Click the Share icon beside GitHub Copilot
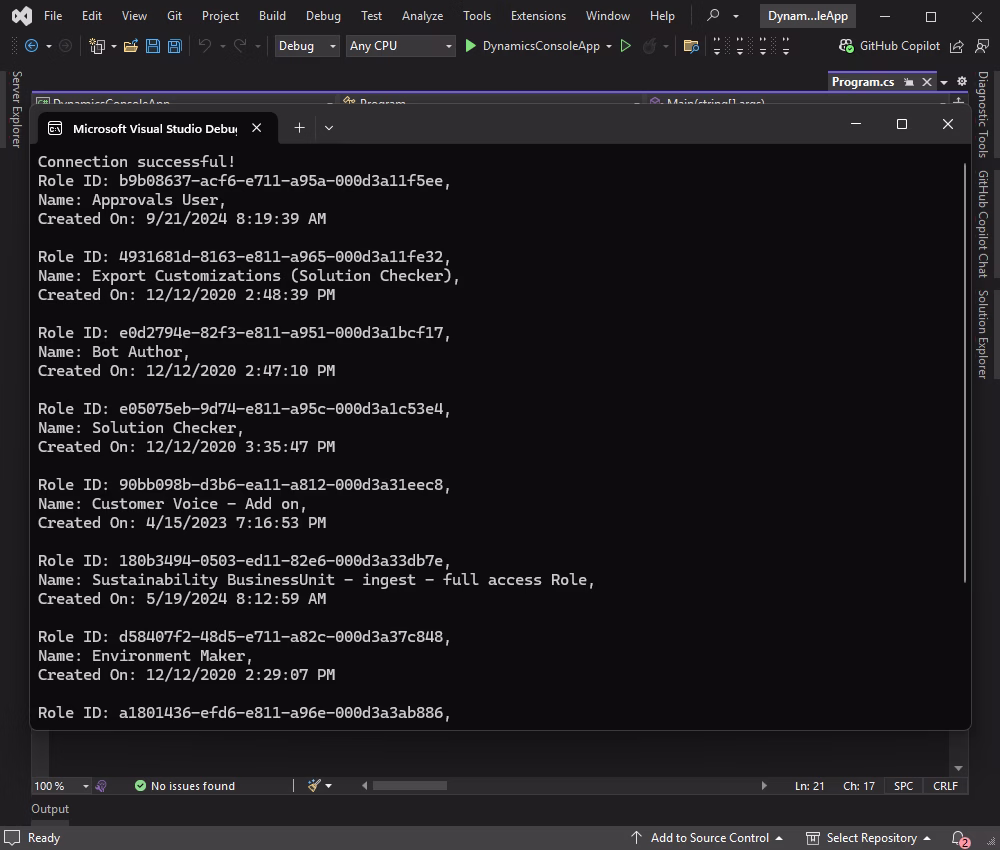 [x=957, y=46]
